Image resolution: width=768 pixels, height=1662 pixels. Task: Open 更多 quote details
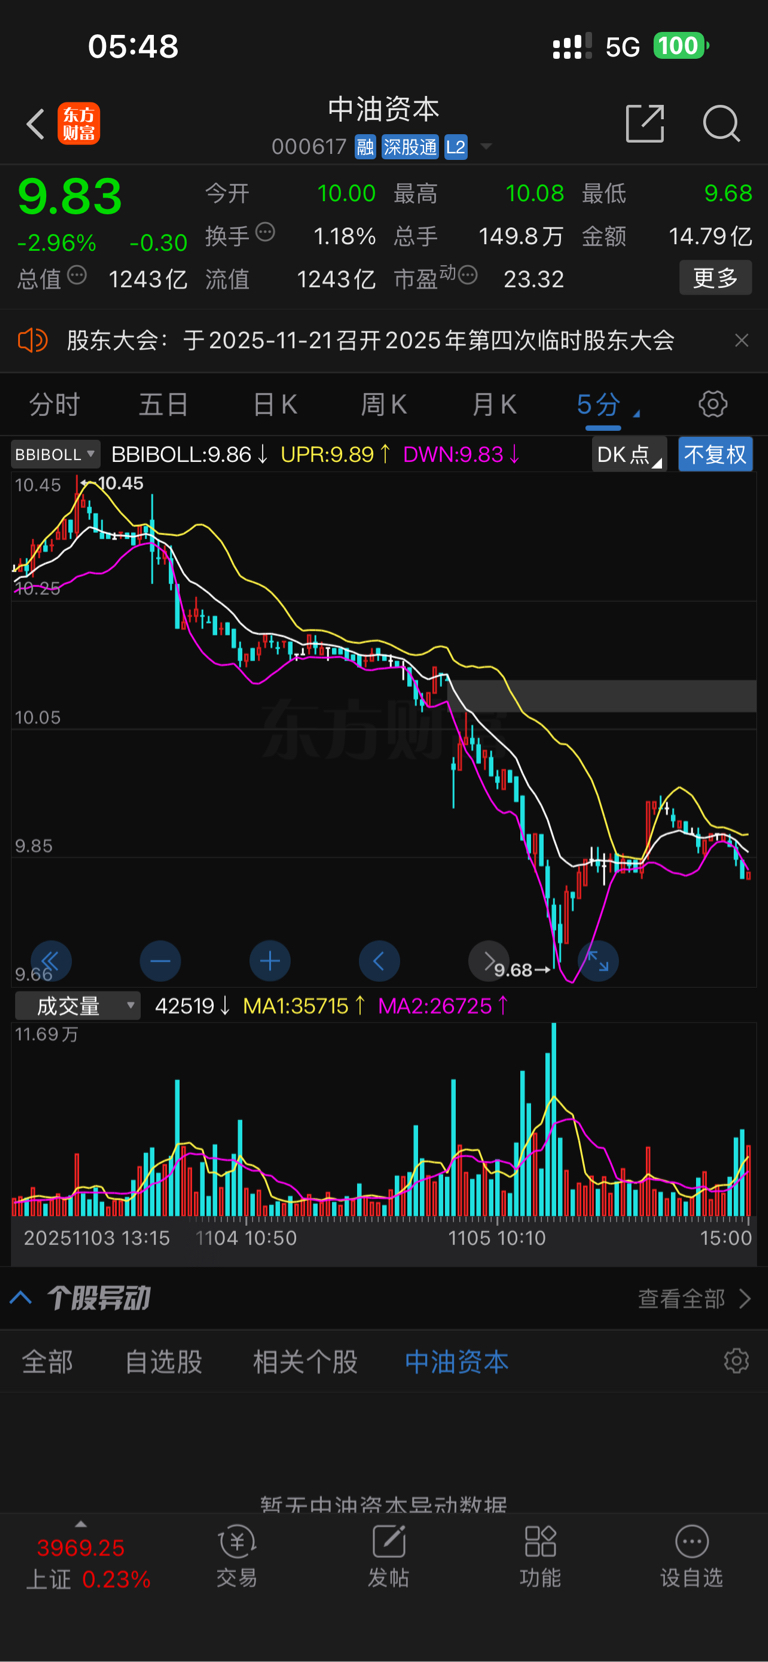tap(715, 277)
